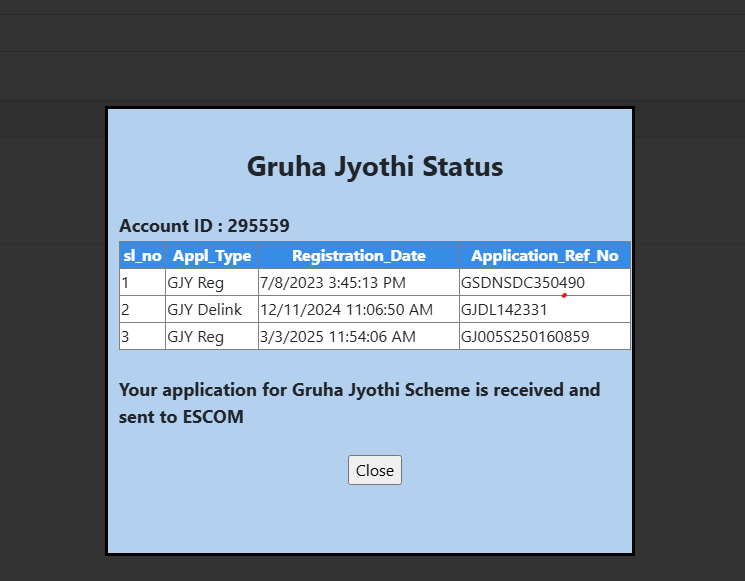Select the Registration_Date column header
745x581 pixels.
click(x=359, y=256)
